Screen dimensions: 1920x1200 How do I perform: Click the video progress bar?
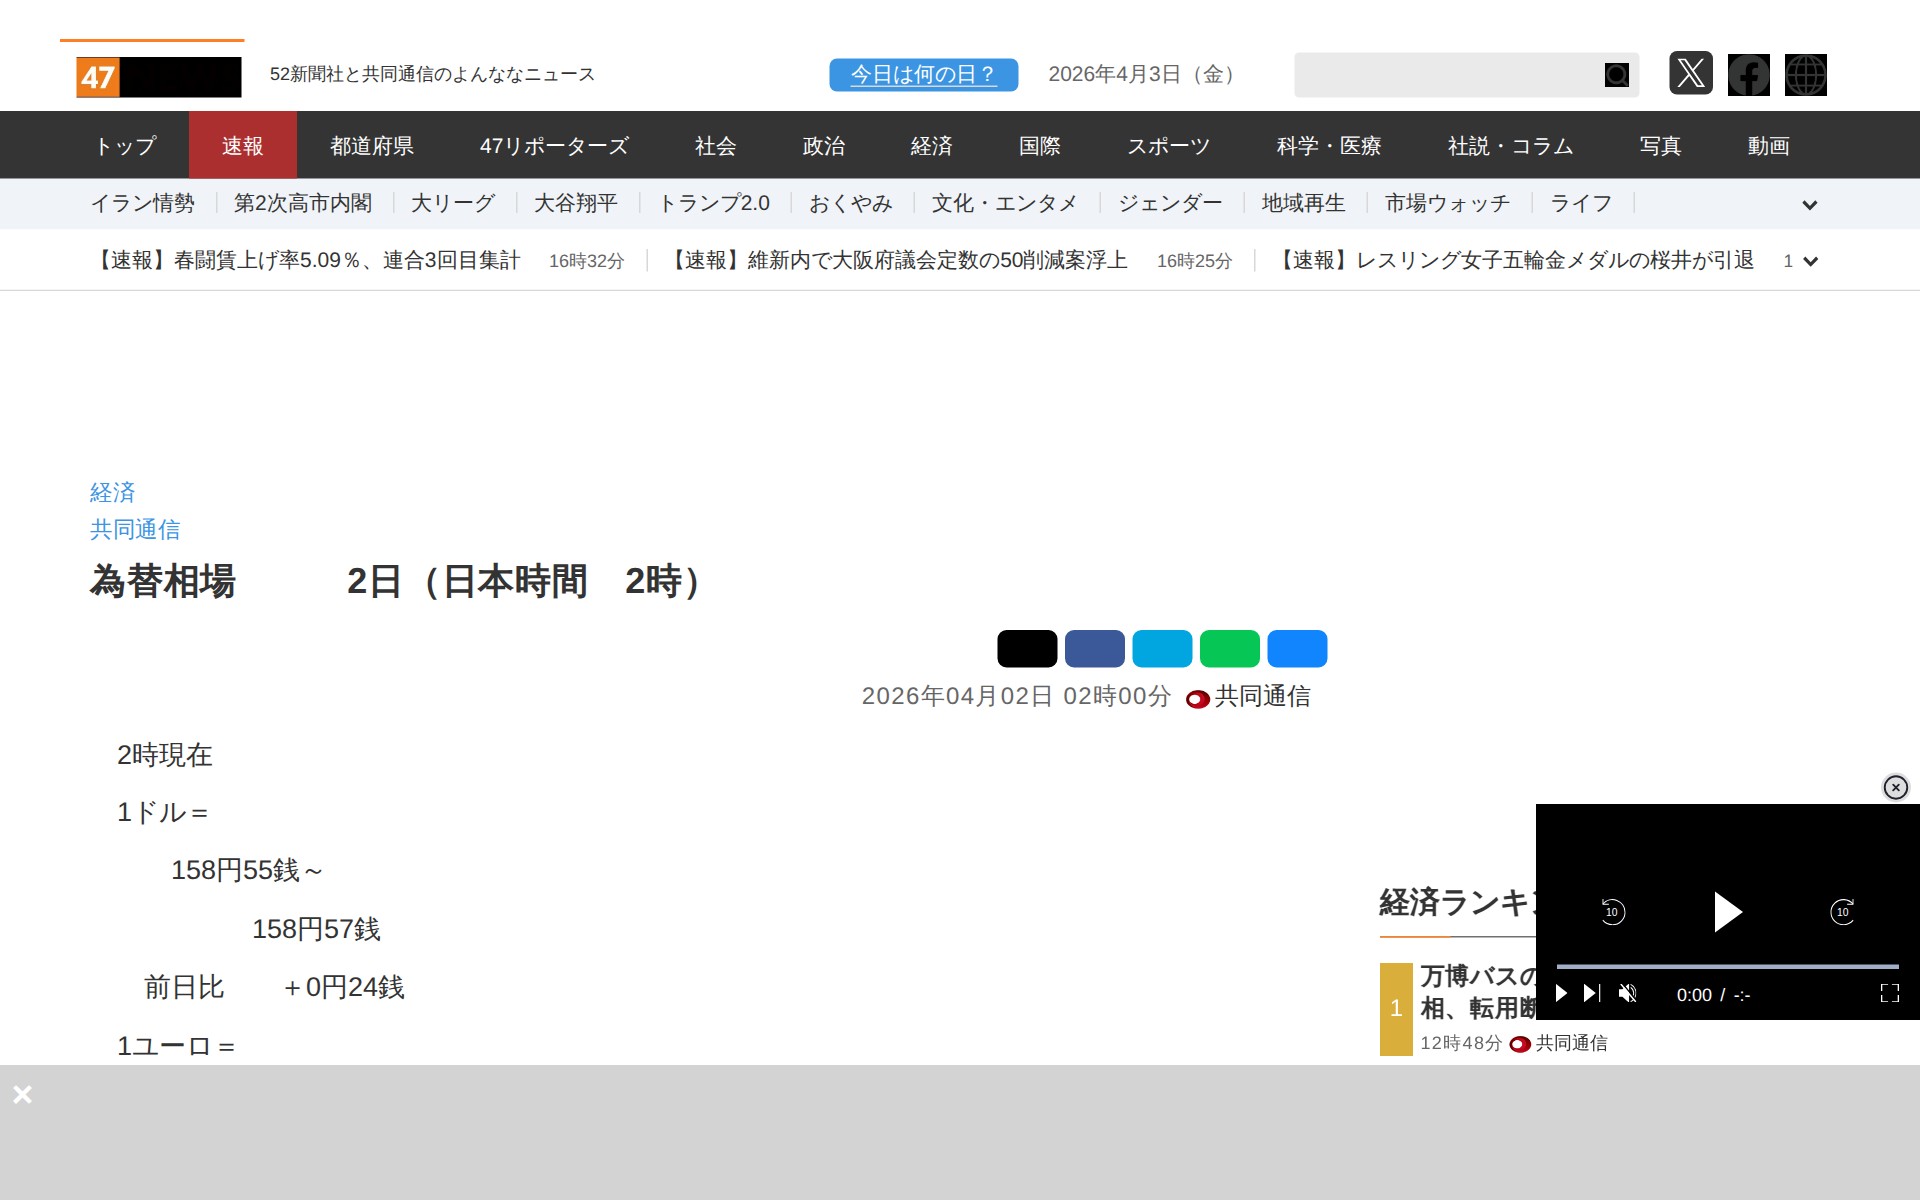(x=1727, y=966)
